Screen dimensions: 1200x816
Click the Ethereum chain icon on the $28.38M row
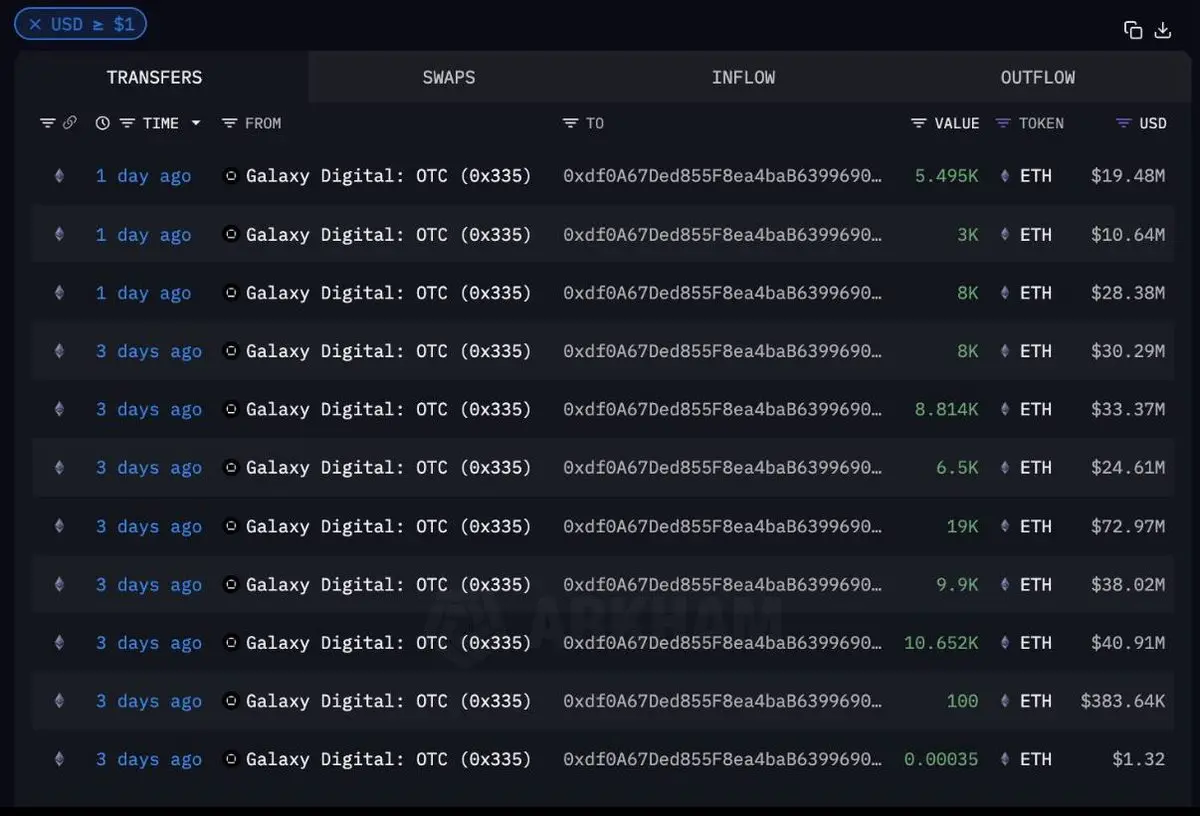coord(59,293)
